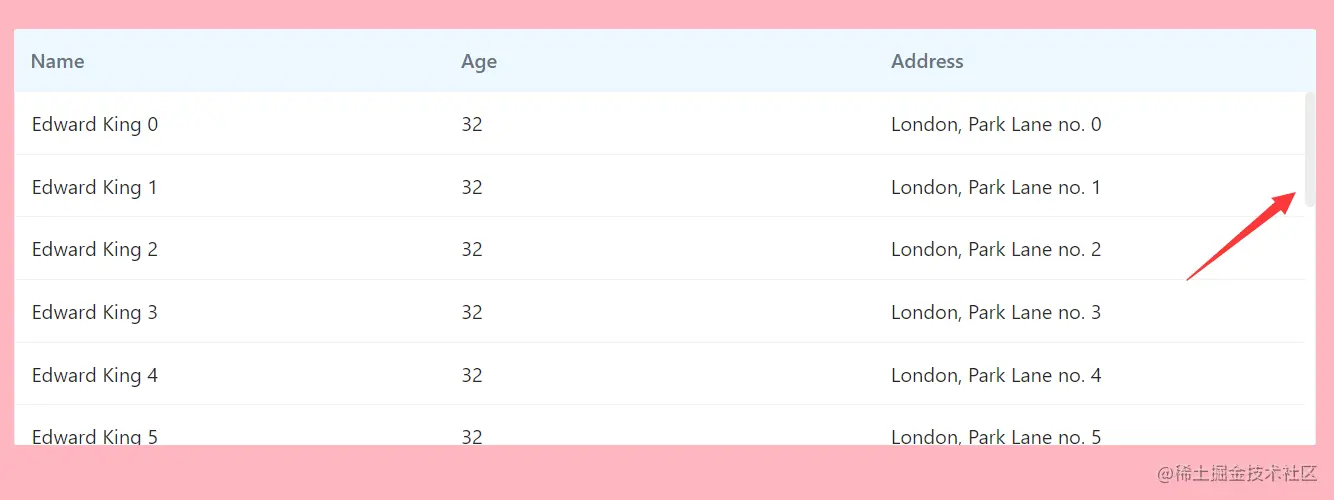This screenshot has width=1334, height=500.
Task: Click address London, Park Lane no. 4
Action: click(996, 375)
